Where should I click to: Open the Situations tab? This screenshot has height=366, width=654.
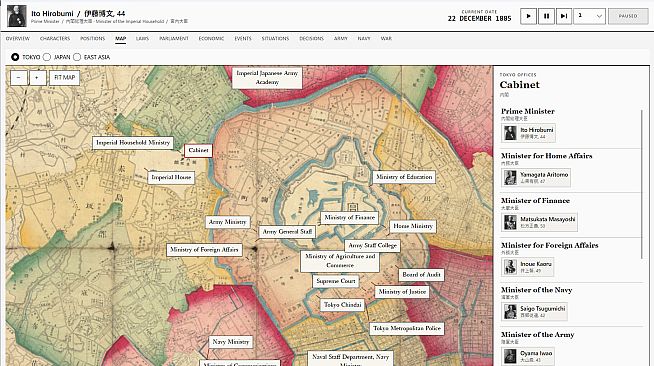pyautogui.click(x=275, y=38)
